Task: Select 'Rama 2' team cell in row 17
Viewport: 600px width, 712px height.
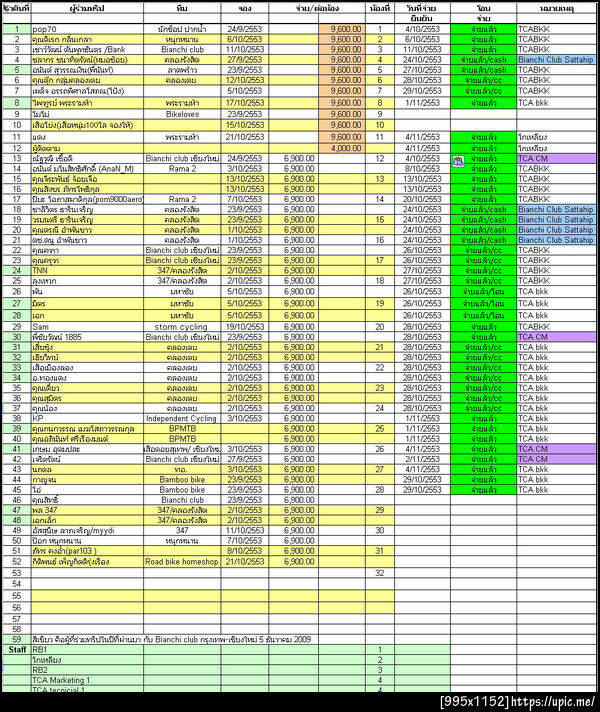Action: [x=182, y=199]
